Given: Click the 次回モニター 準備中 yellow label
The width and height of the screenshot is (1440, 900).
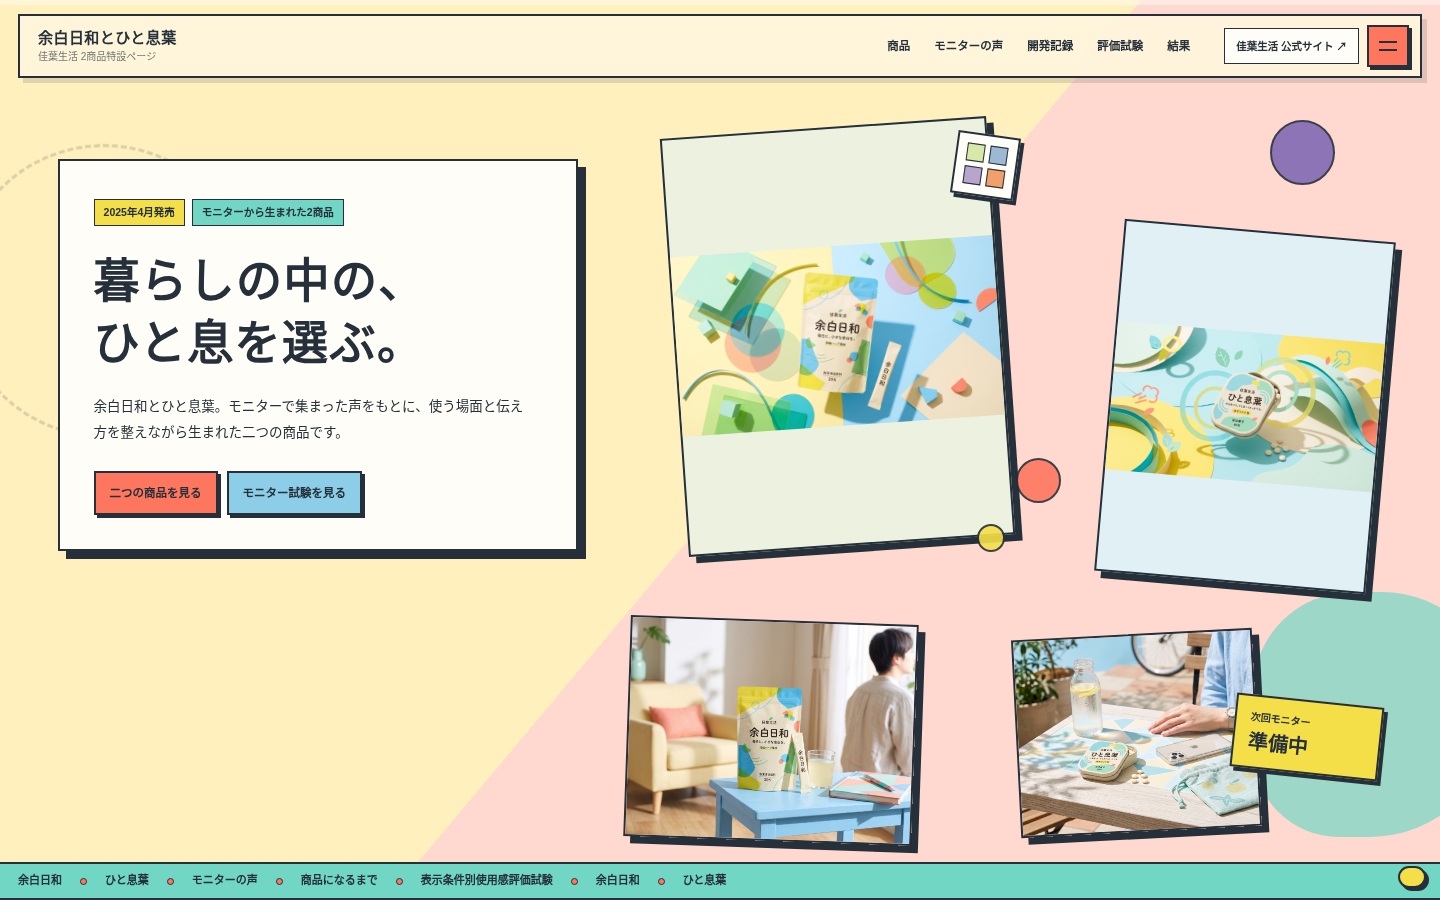Looking at the screenshot, I should coord(1308,736).
